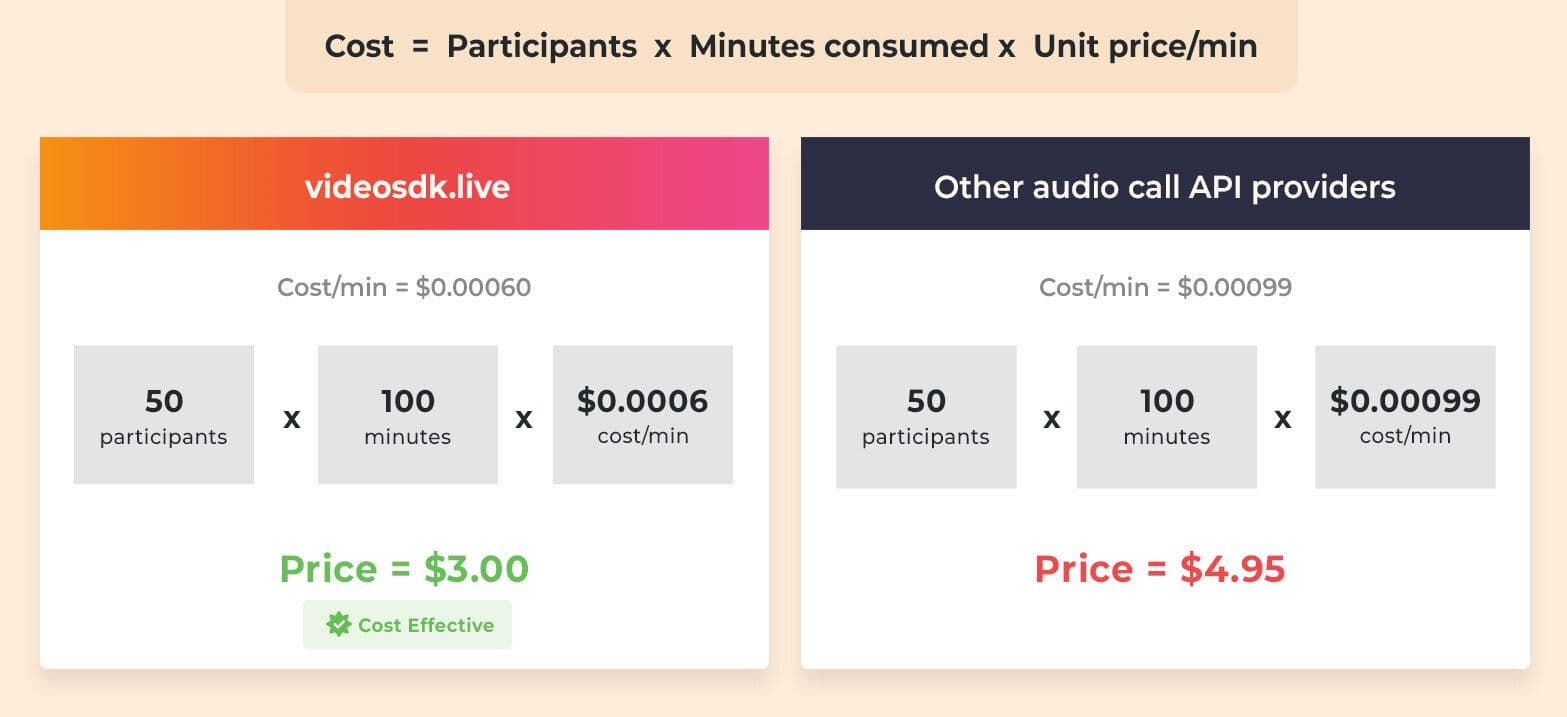
Task: Click the second multiplication sign in videosdk.live card
Action: (523, 418)
